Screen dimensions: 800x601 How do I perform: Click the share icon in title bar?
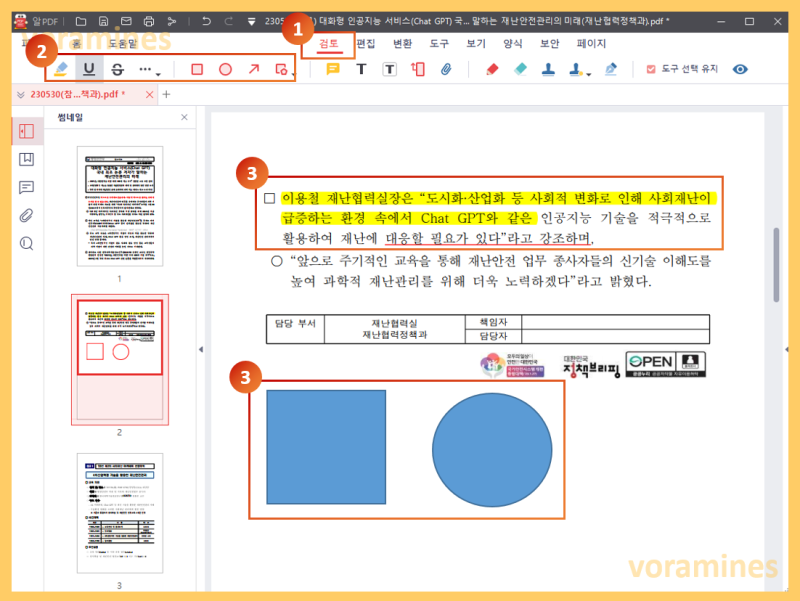(x=171, y=21)
